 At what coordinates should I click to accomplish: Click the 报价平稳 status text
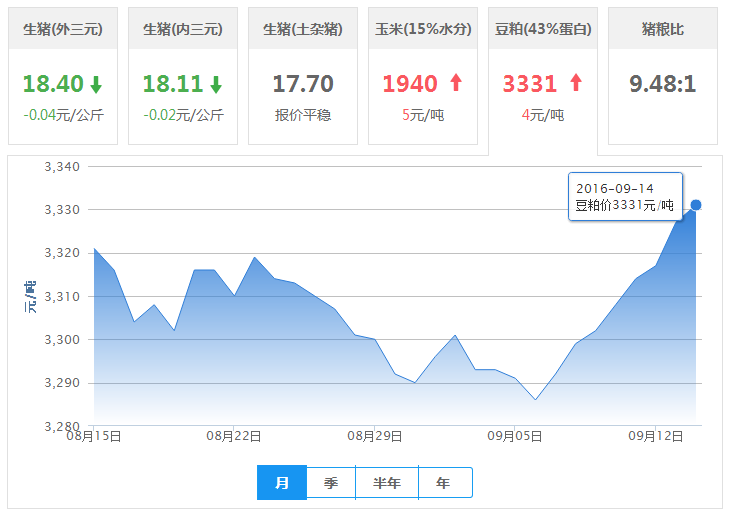[303, 115]
